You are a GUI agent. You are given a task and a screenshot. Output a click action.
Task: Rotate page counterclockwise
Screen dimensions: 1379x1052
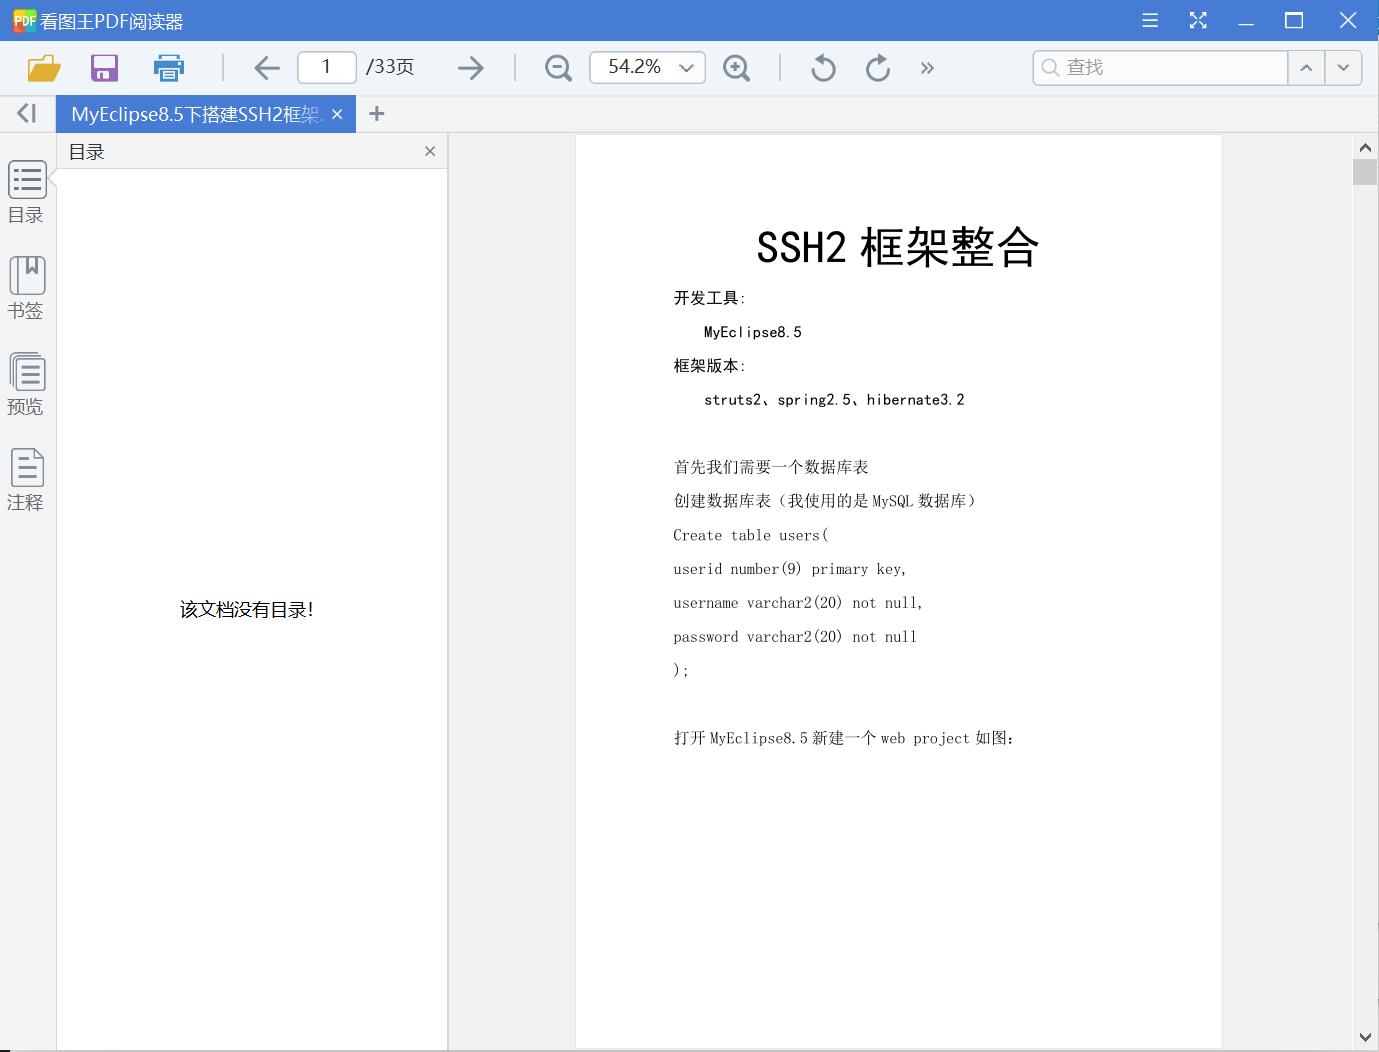[x=823, y=68]
